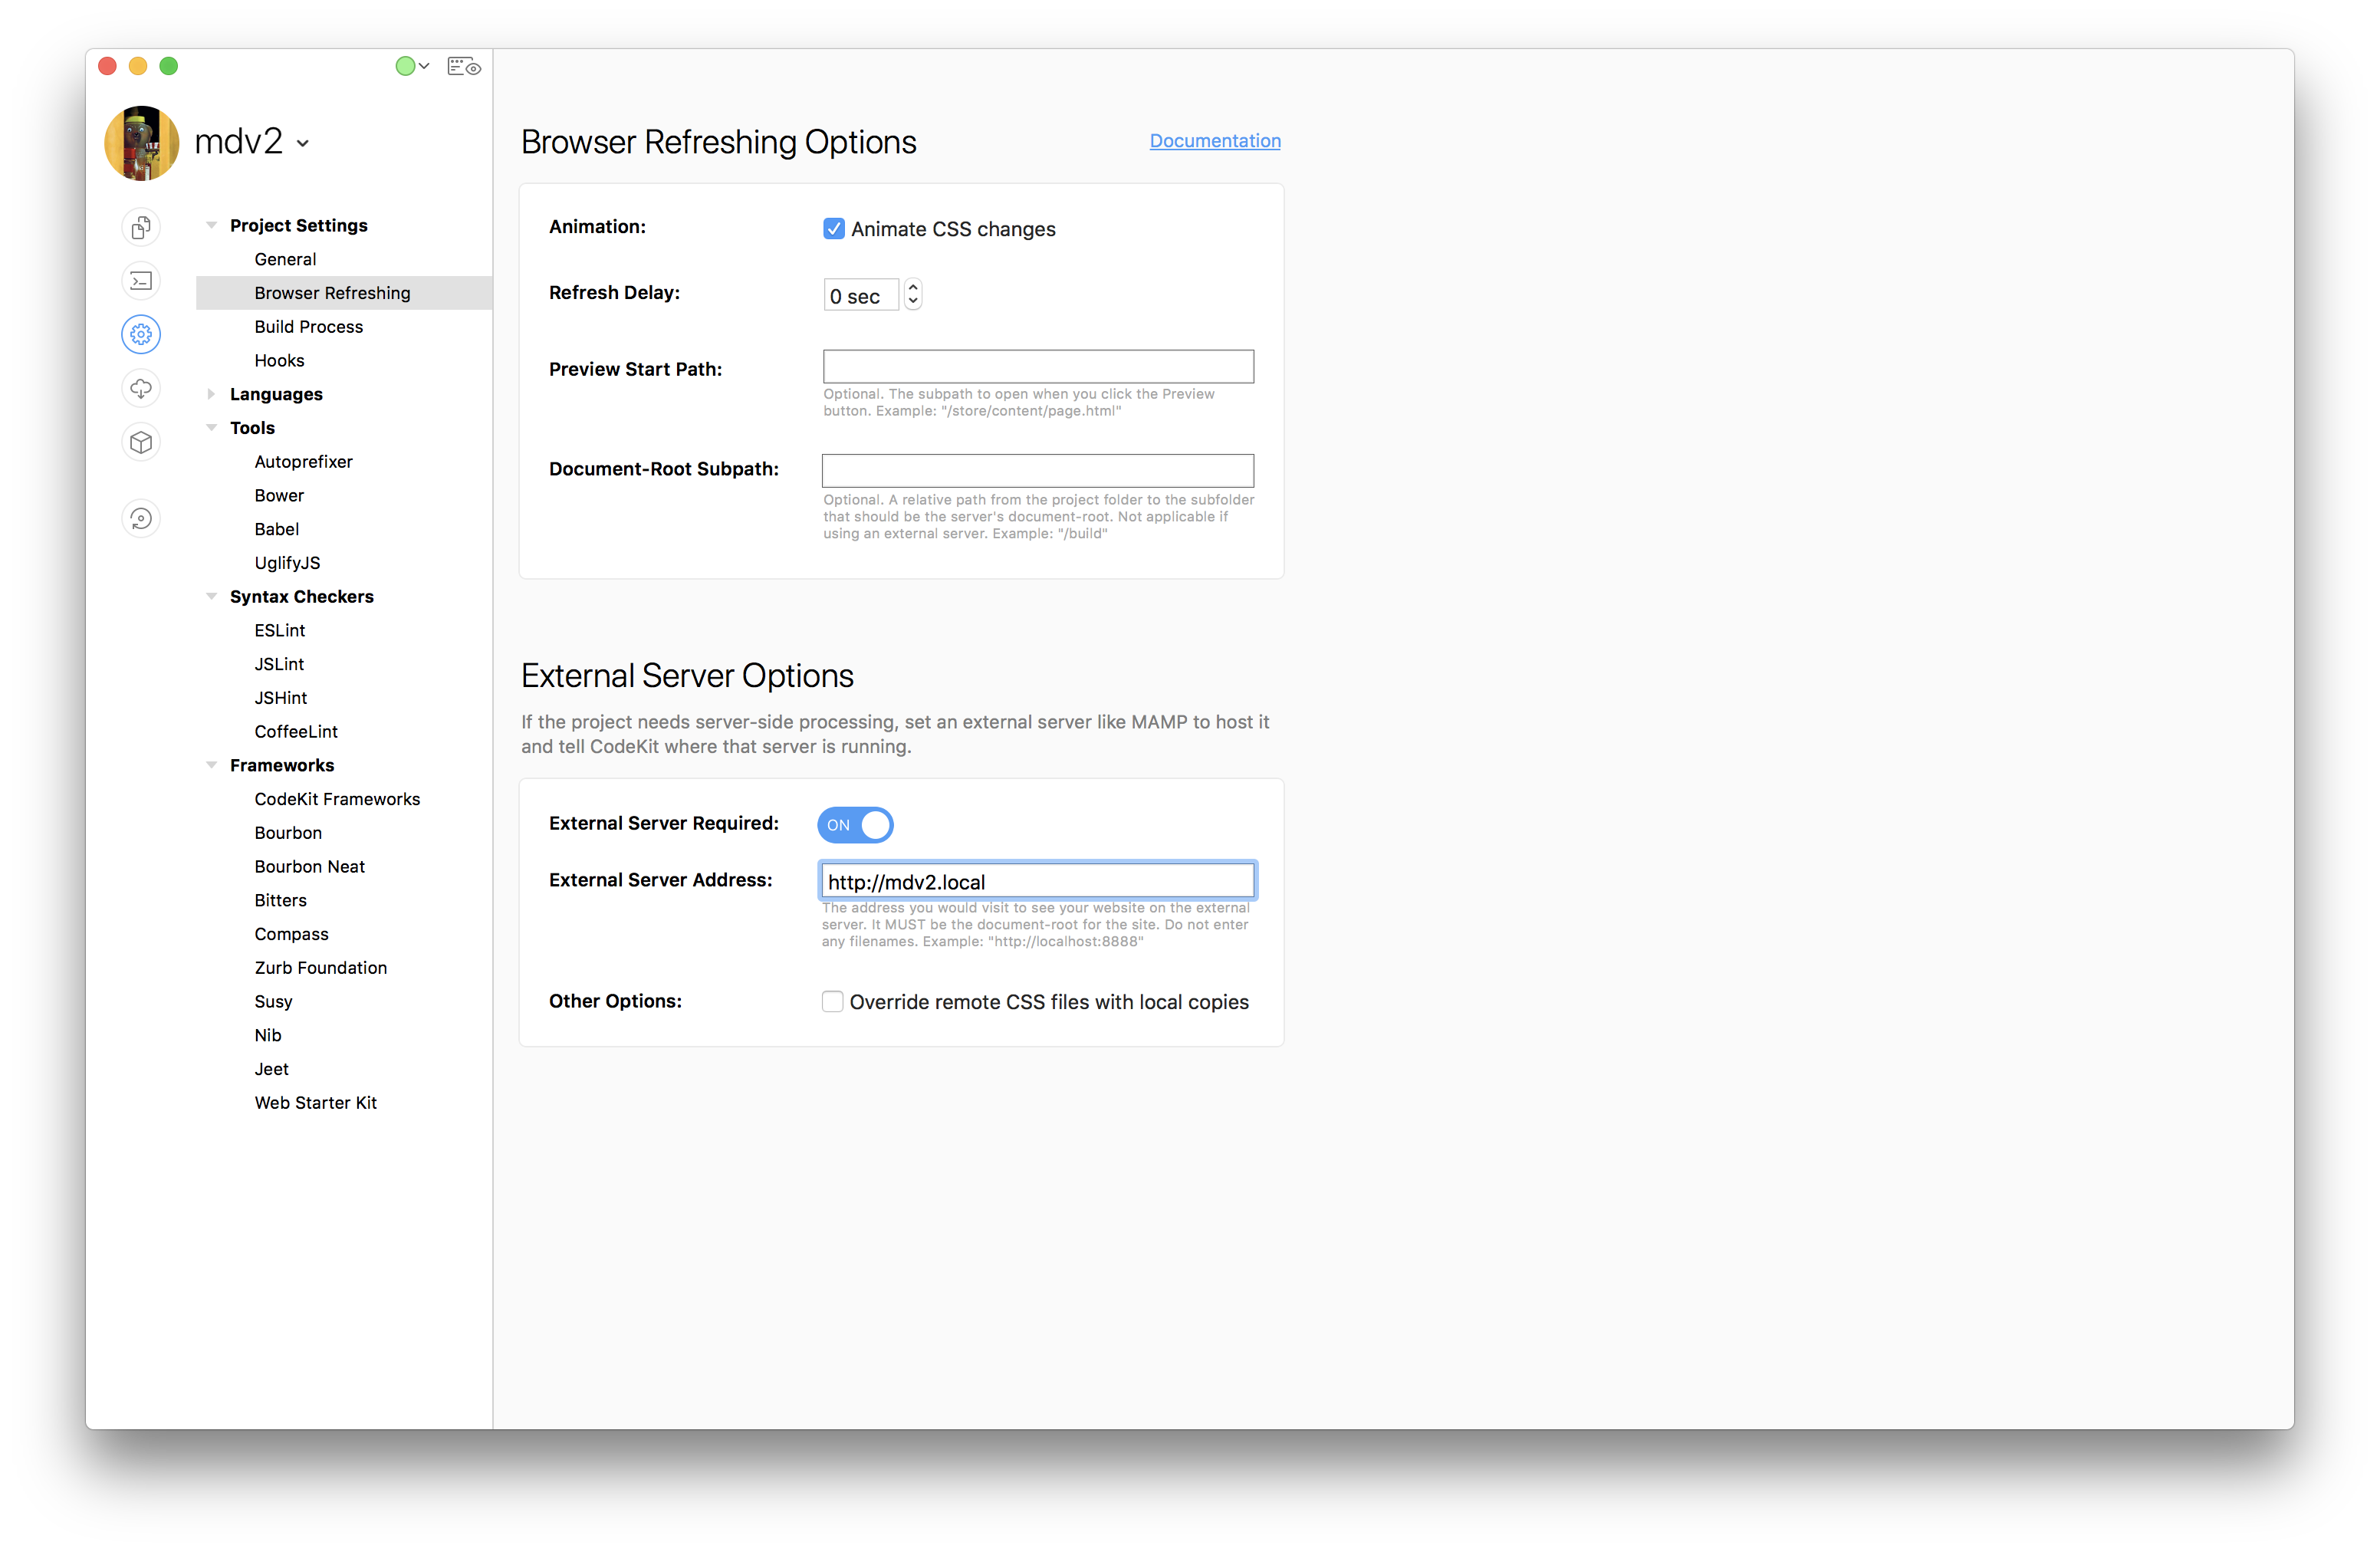Click the green server status indicator
The width and height of the screenshot is (2380, 1552).
click(x=405, y=67)
